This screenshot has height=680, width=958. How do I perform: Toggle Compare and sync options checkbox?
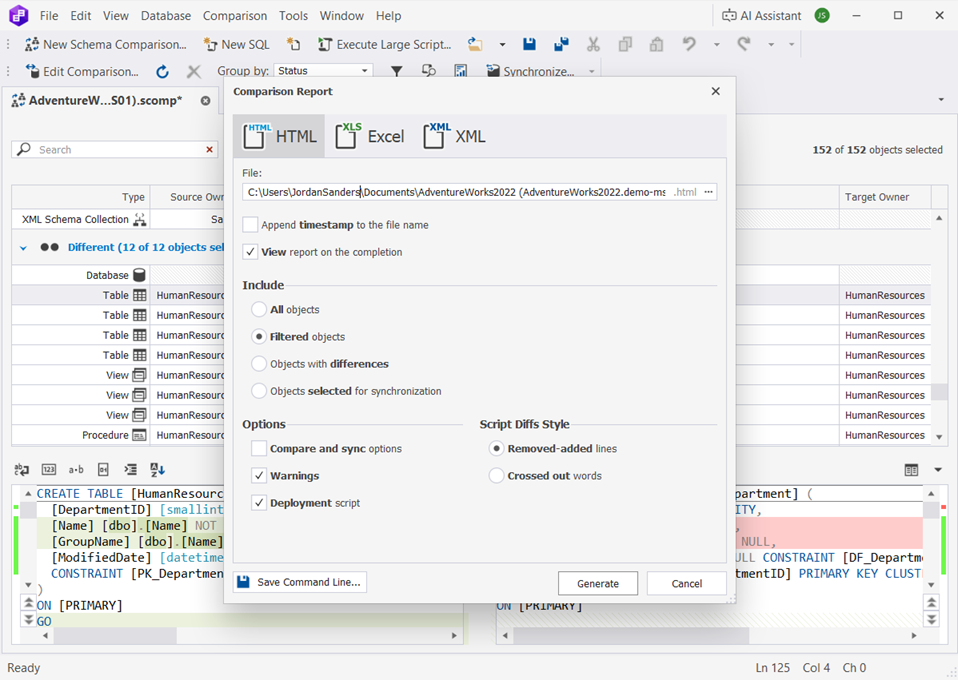(259, 449)
